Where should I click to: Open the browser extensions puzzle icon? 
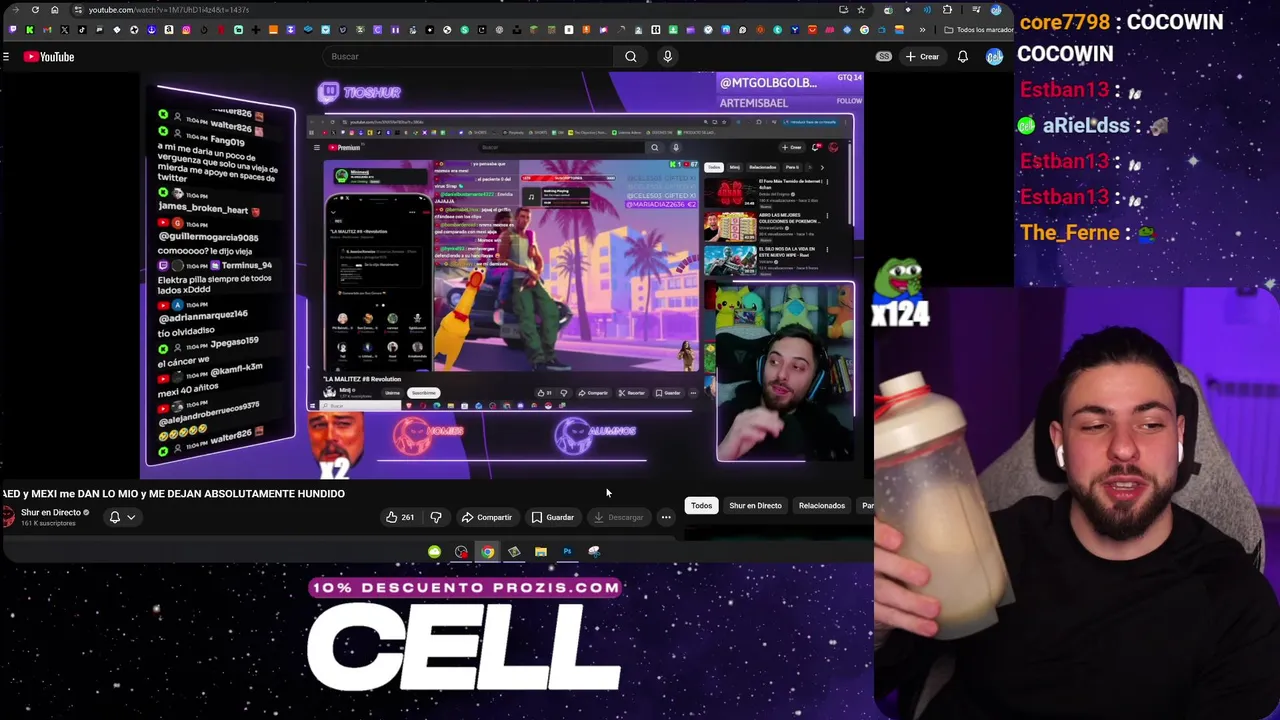947,10
